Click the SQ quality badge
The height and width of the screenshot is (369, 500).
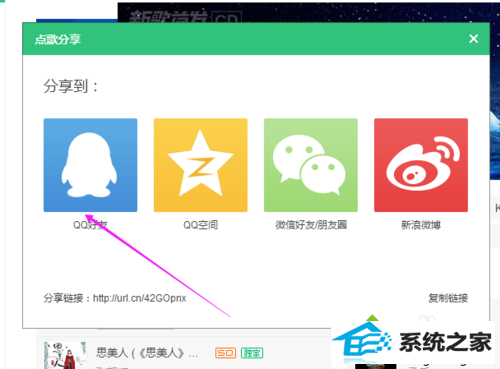tap(226, 353)
